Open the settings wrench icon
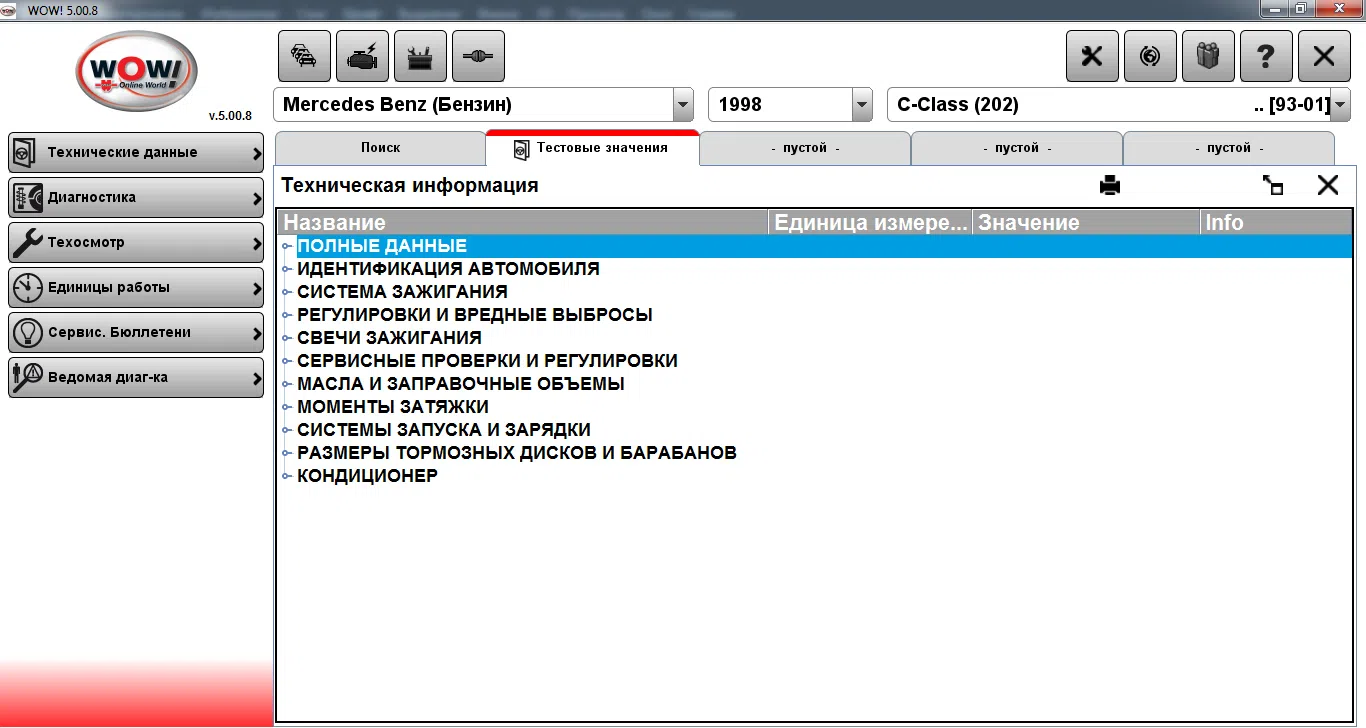The width and height of the screenshot is (1366, 728). [1091, 56]
